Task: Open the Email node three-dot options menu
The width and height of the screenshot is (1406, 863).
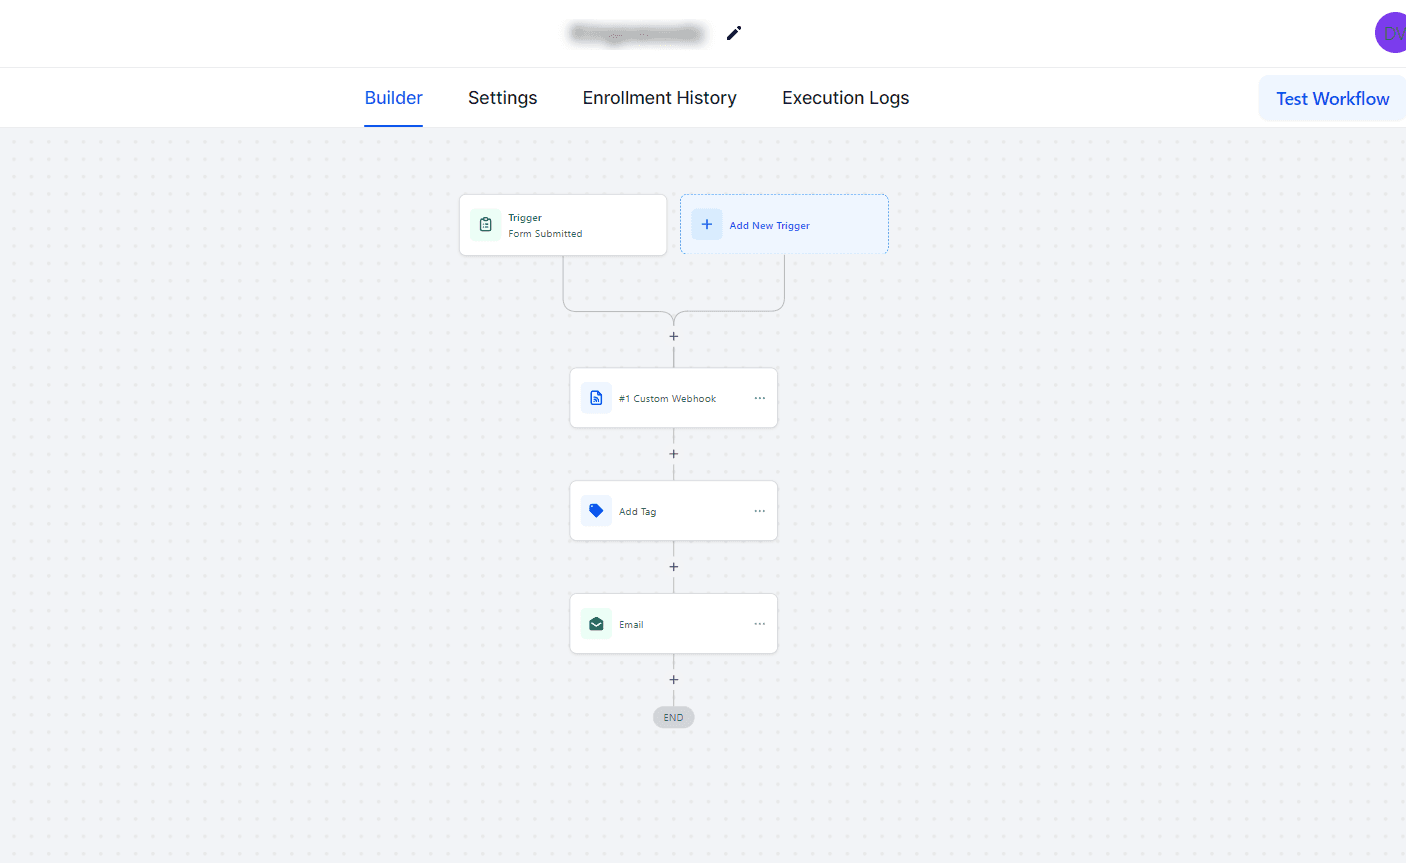Action: (x=760, y=624)
